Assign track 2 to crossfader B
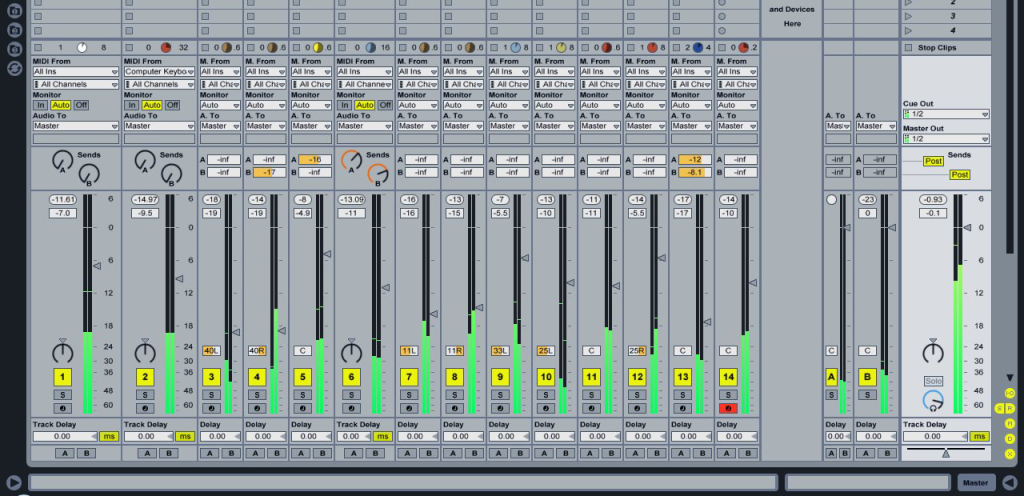The image size is (1024, 496). 168,454
